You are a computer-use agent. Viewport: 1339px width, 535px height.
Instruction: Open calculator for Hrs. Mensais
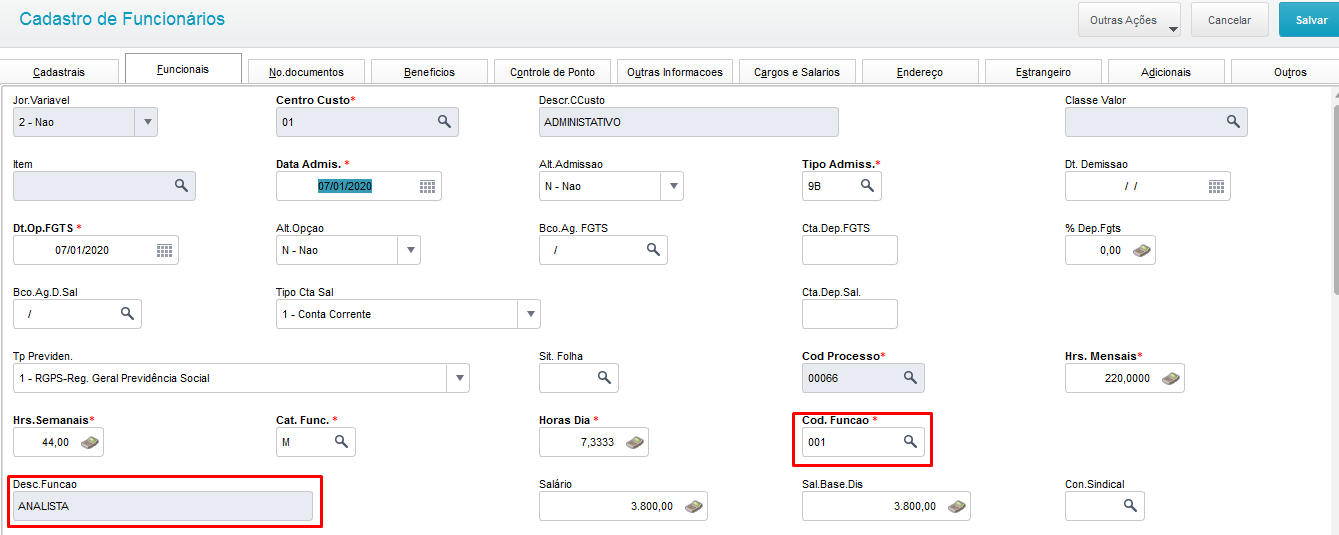[1170, 378]
